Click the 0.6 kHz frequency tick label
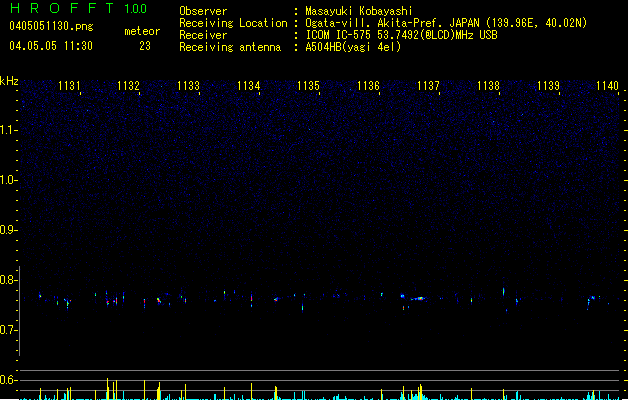The image size is (629, 400). click(7, 380)
